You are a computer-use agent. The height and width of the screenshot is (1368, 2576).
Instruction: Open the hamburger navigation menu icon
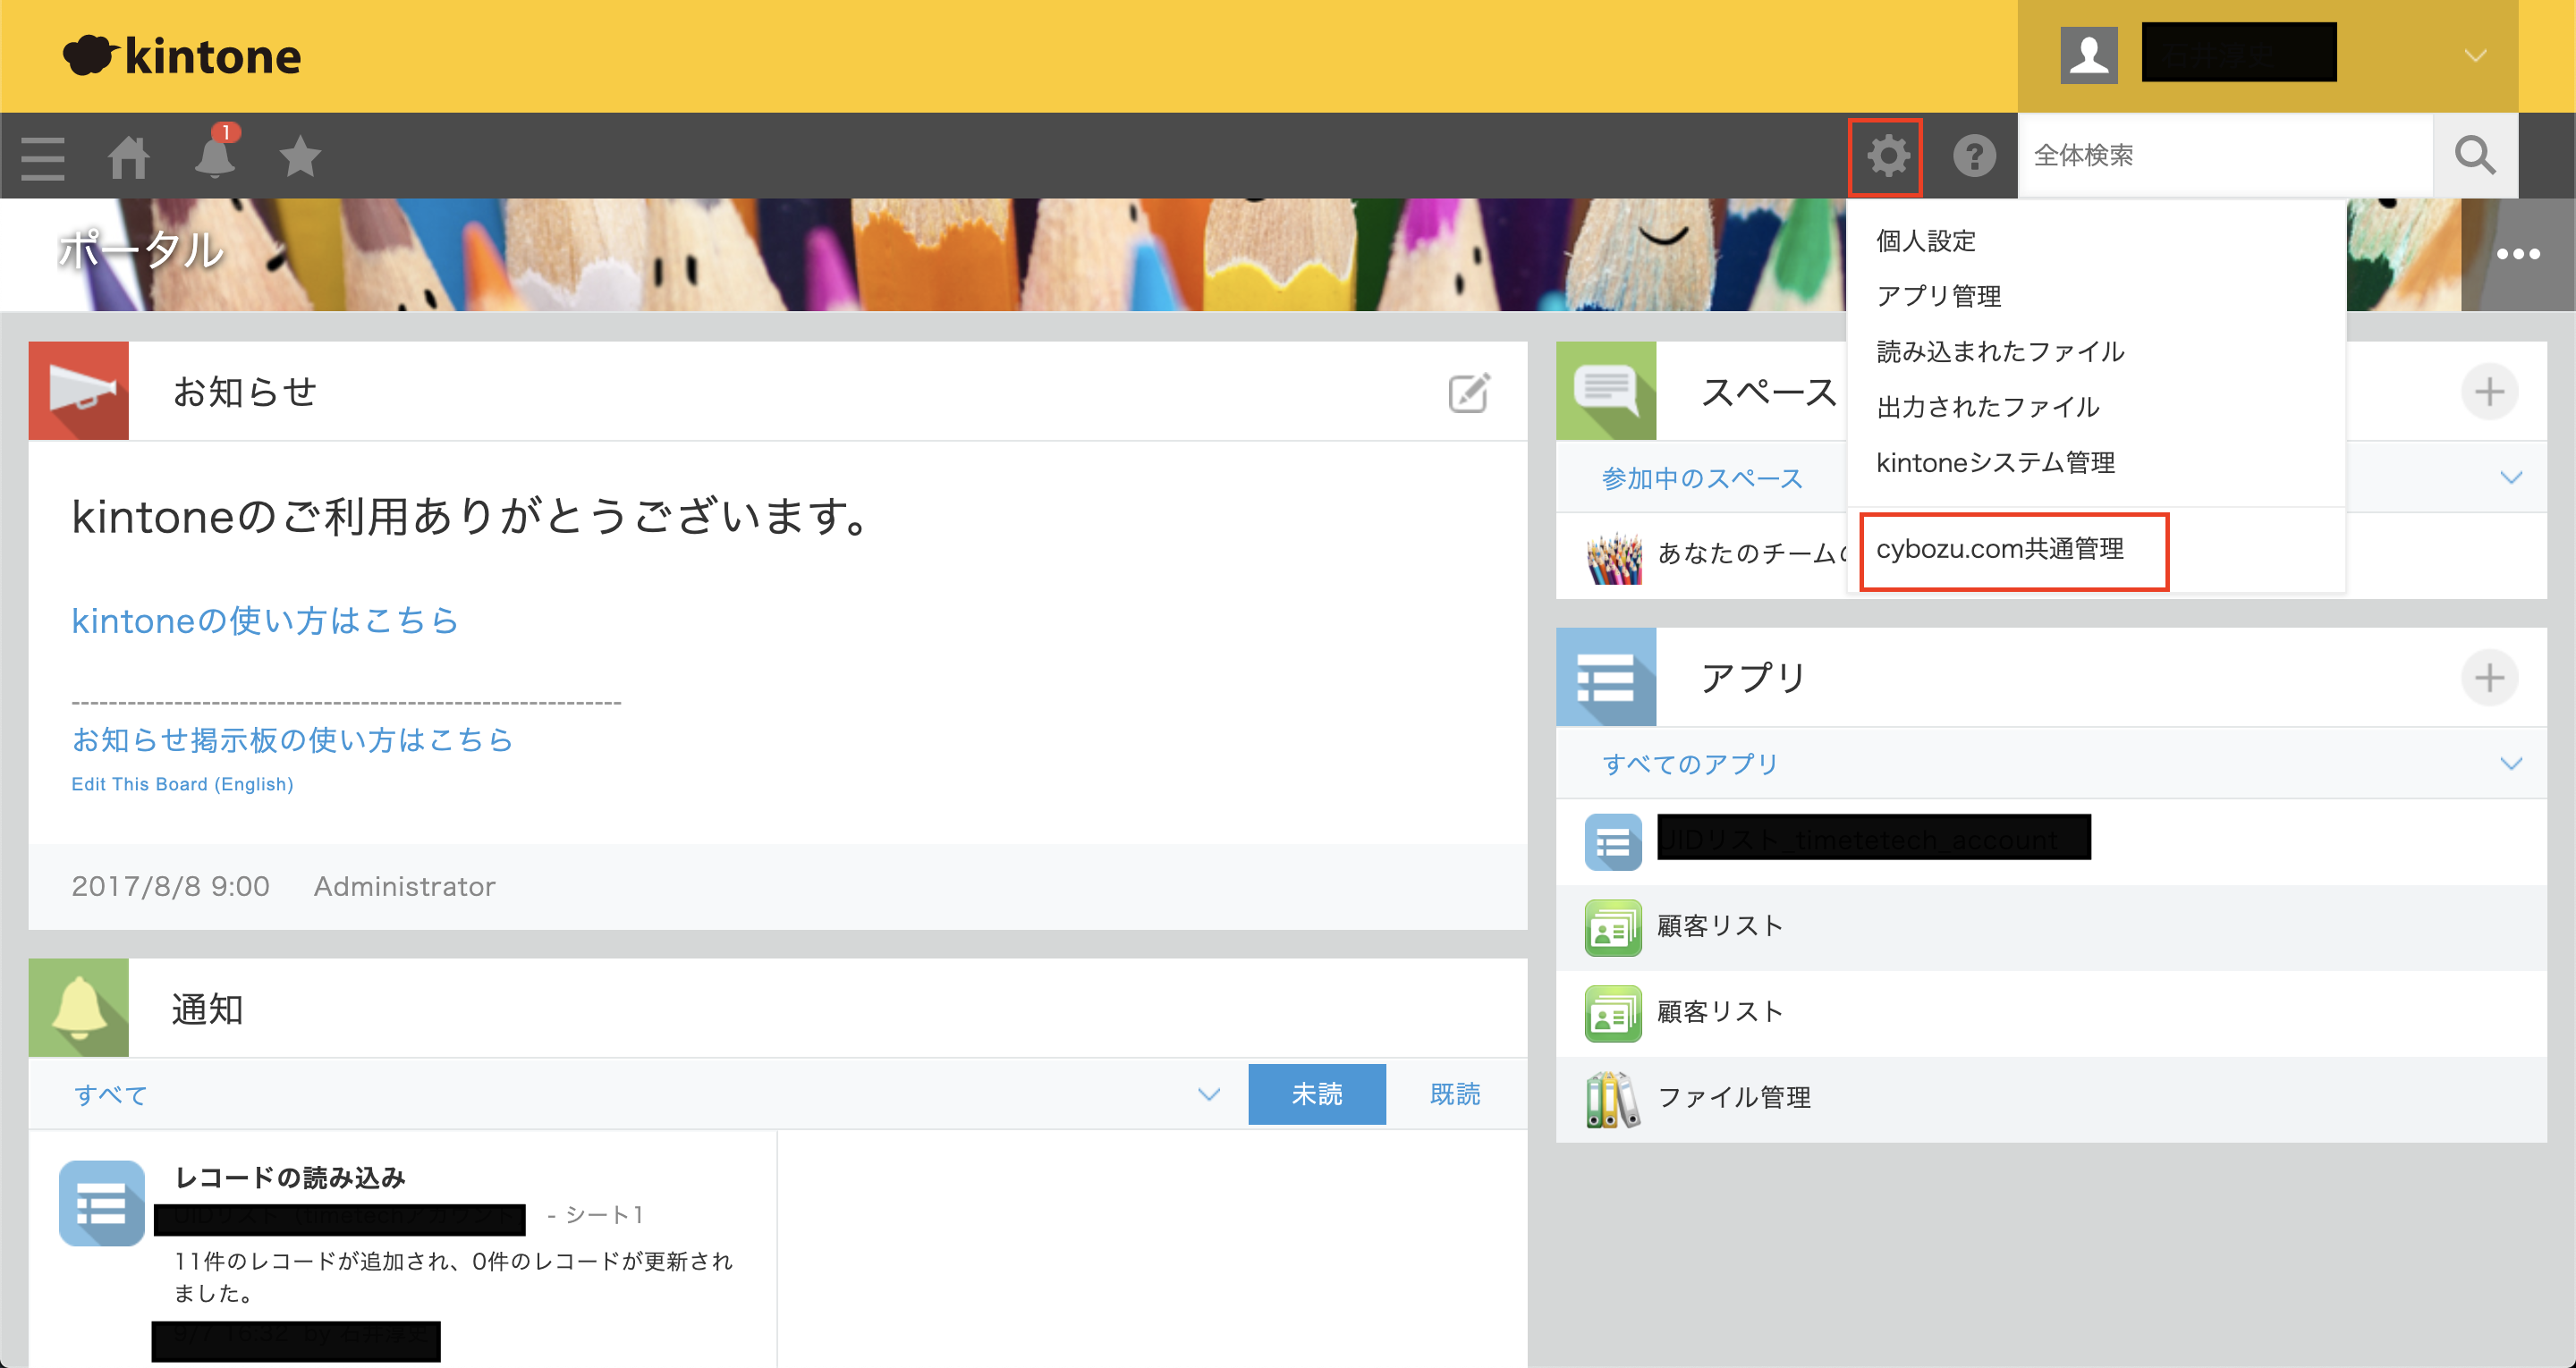point(42,157)
